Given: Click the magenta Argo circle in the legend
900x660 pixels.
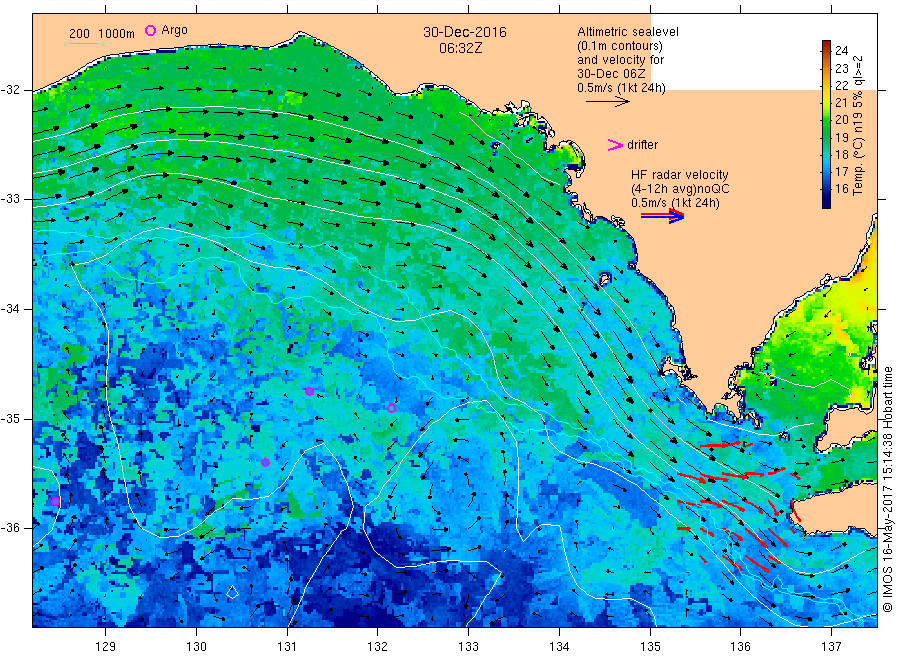Looking at the screenshot, I should [150, 30].
